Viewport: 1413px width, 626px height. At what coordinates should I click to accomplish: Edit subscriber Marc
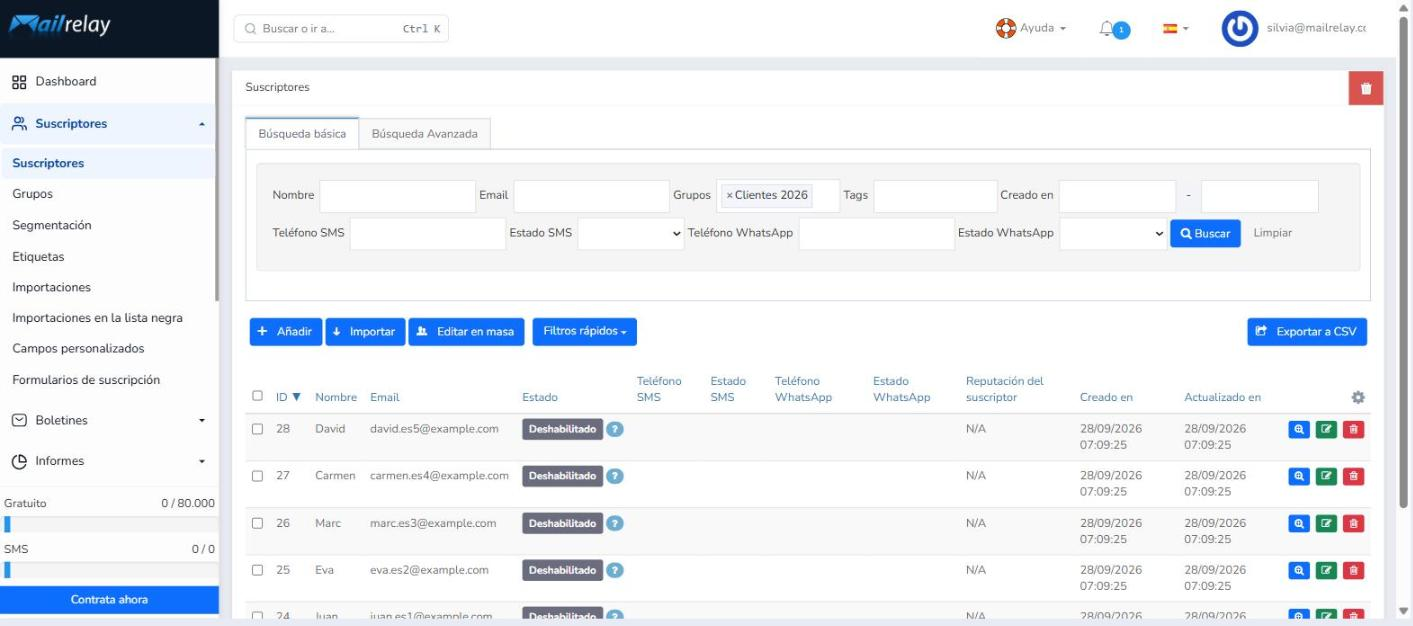pyautogui.click(x=1327, y=523)
